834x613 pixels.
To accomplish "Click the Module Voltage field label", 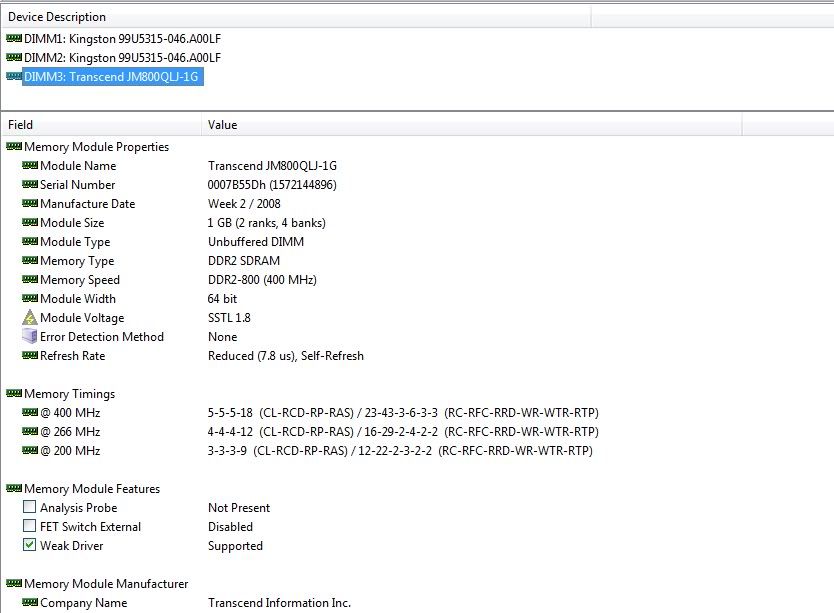I will point(82,318).
